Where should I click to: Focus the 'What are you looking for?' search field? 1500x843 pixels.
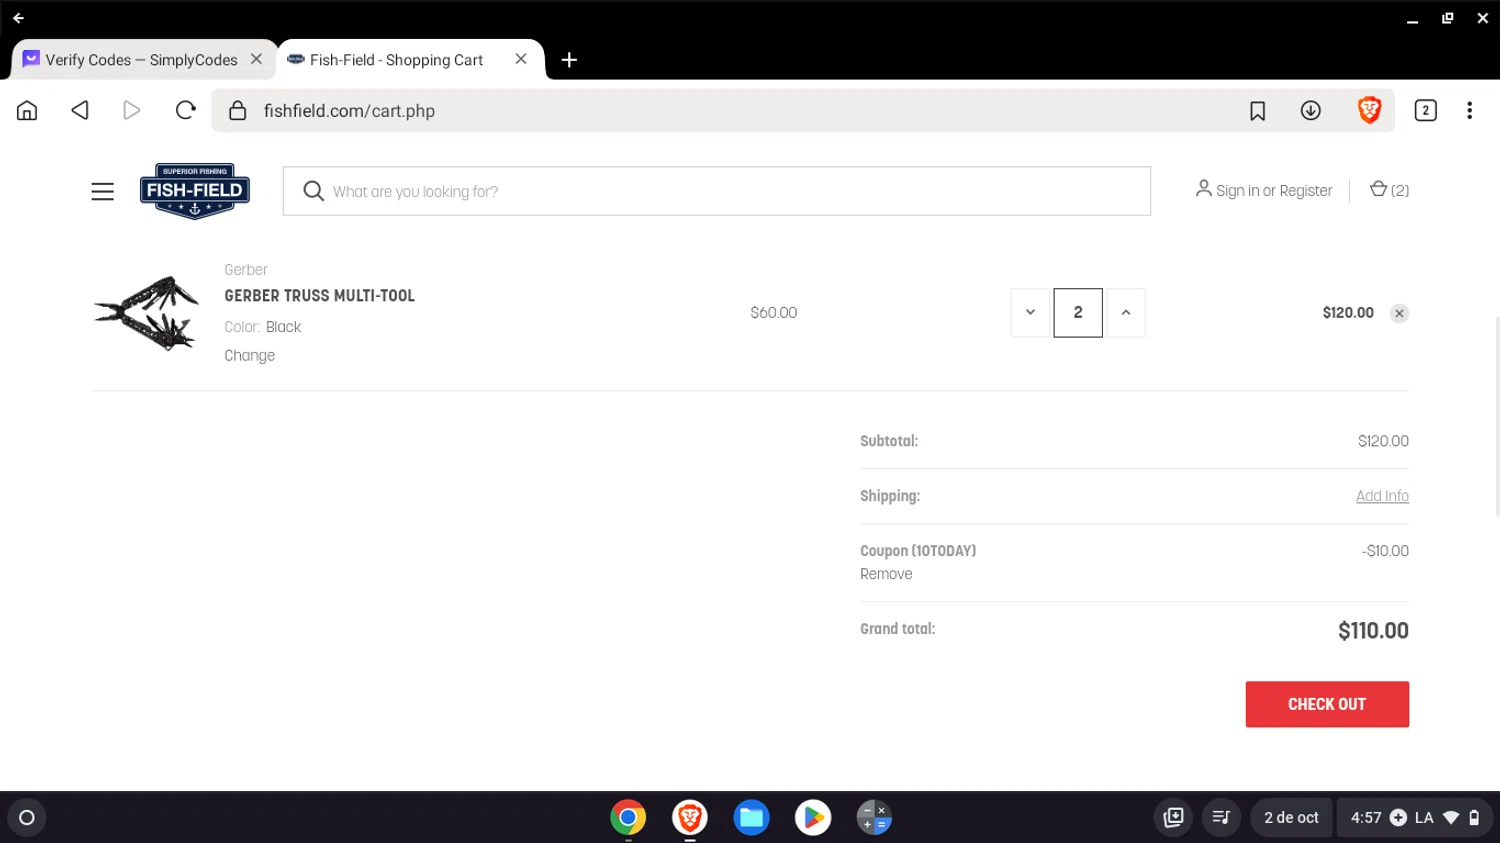pyautogui.click(x=716, y=191)
